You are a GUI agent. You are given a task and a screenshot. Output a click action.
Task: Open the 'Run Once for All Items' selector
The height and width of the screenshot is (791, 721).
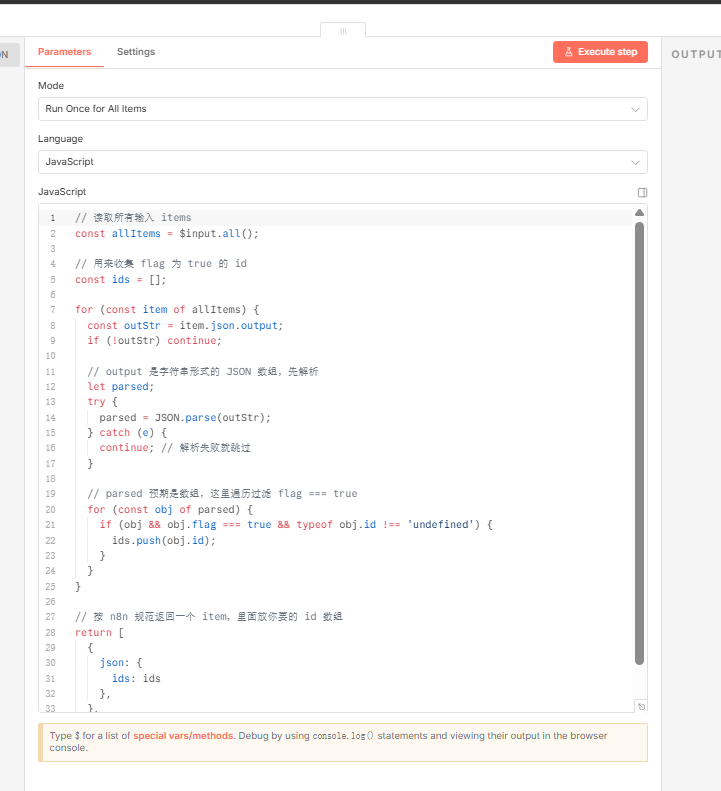[x=330, y=109]
